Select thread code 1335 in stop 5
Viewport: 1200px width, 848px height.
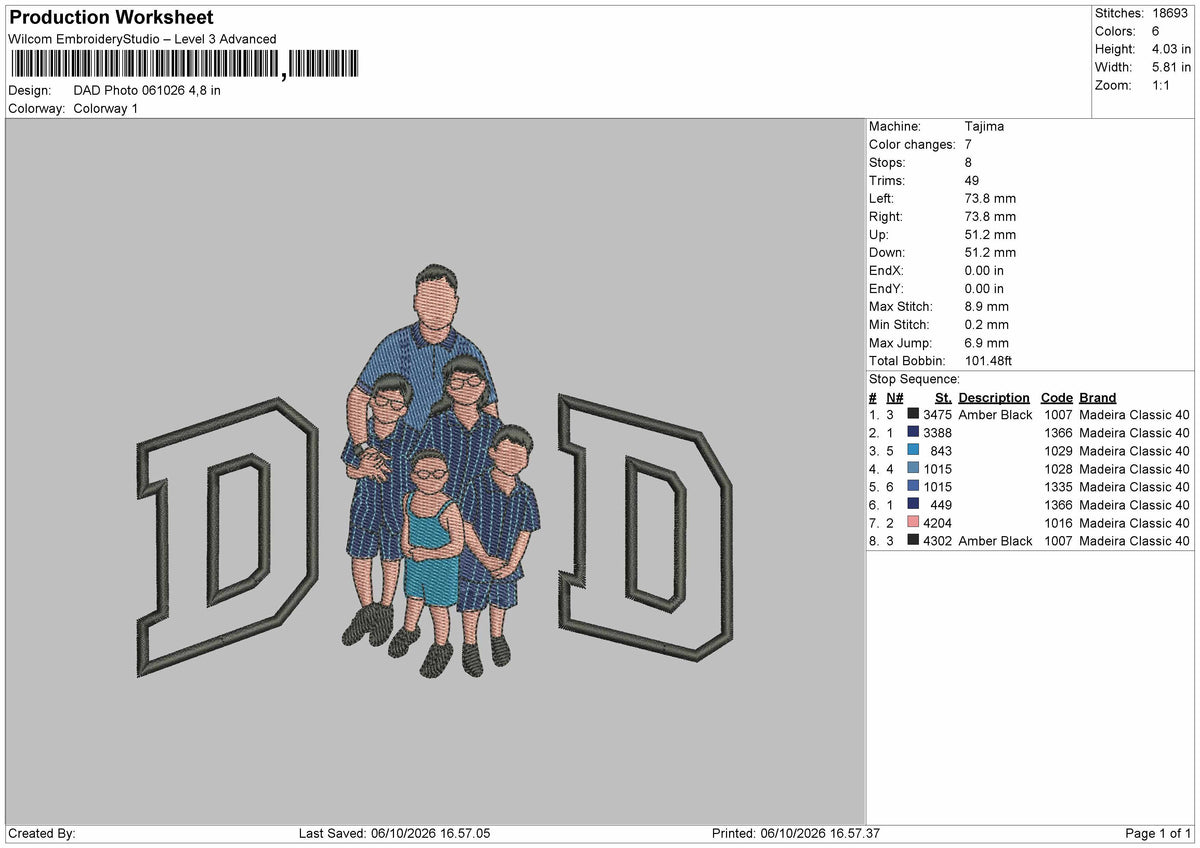pyautogui.click(x=1058, y=487)
